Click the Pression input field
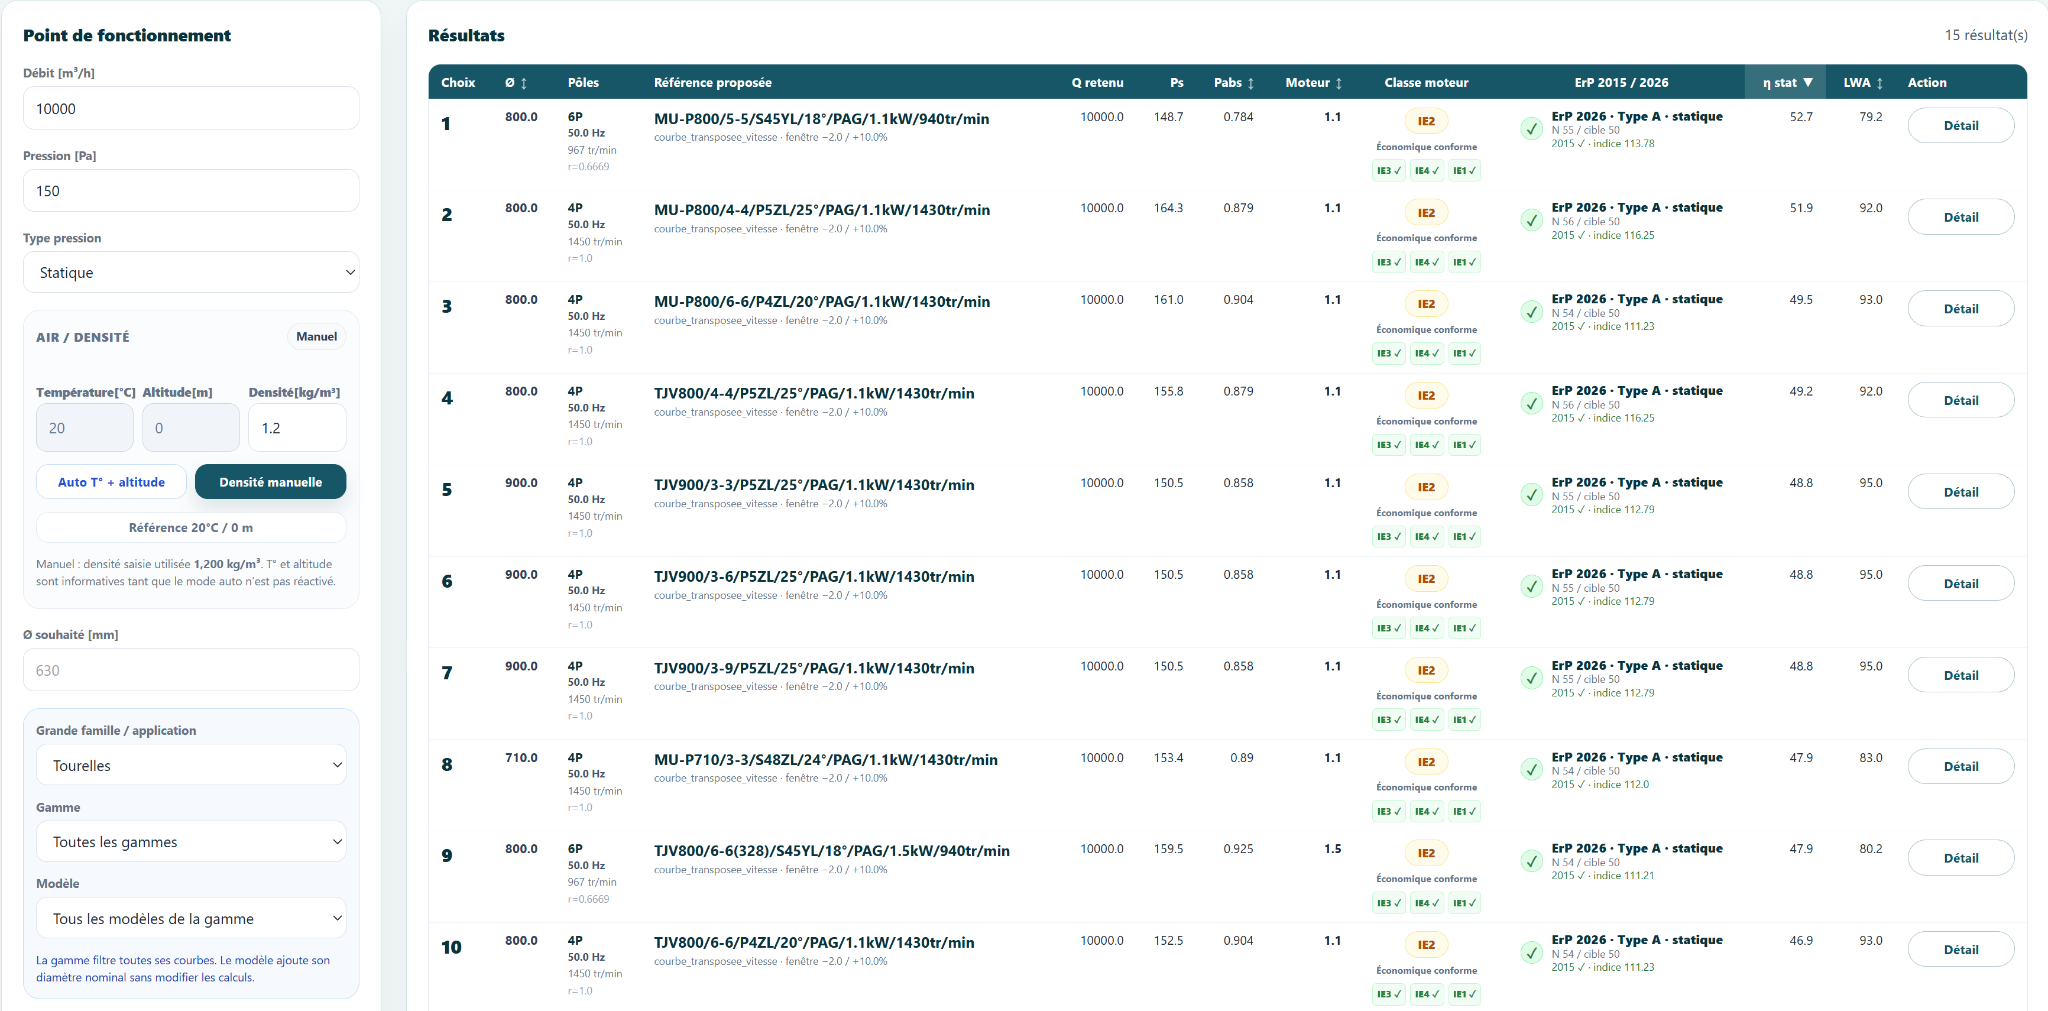Image resolution: width=2048 pixels, height=1011 pixels. click(x=191, y=191)
